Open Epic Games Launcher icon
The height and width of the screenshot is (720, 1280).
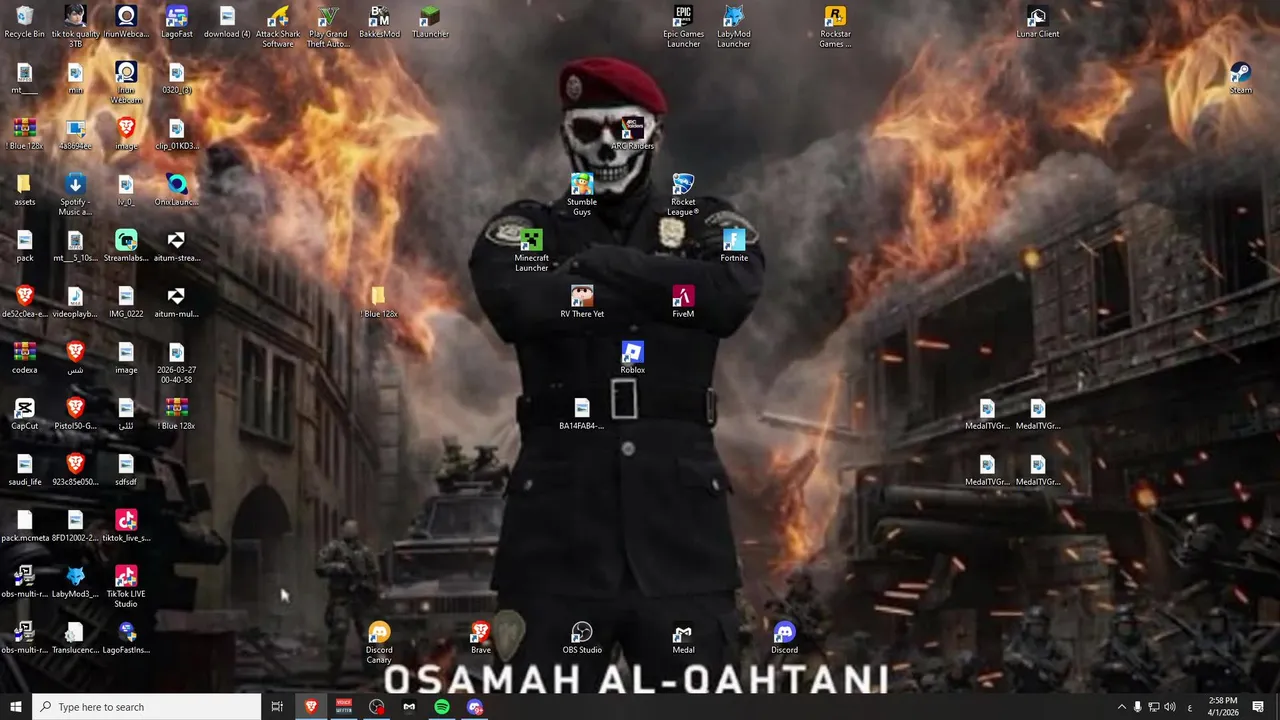pyautogui.click(x=683, y=26)
